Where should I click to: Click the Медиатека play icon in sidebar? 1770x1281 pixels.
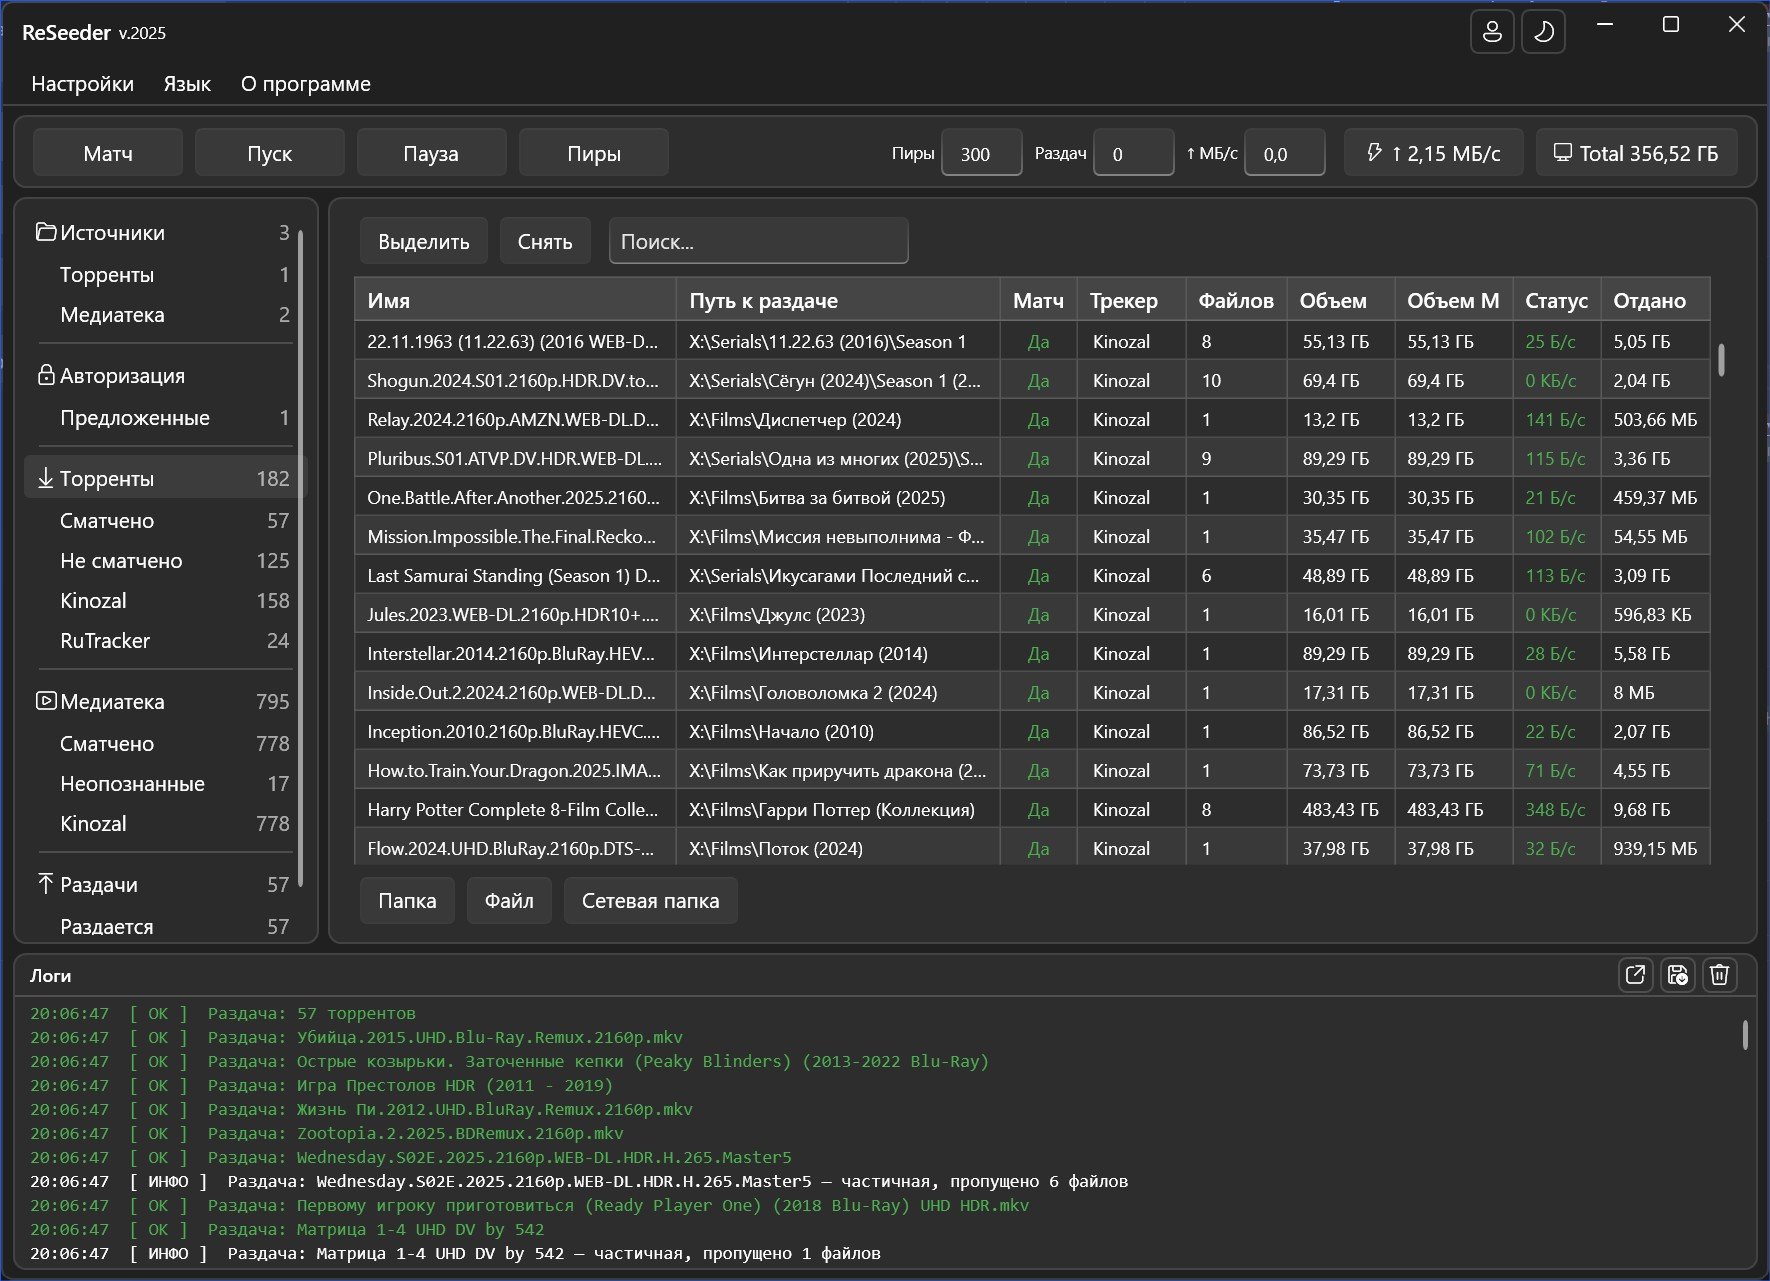click(45, 701)
